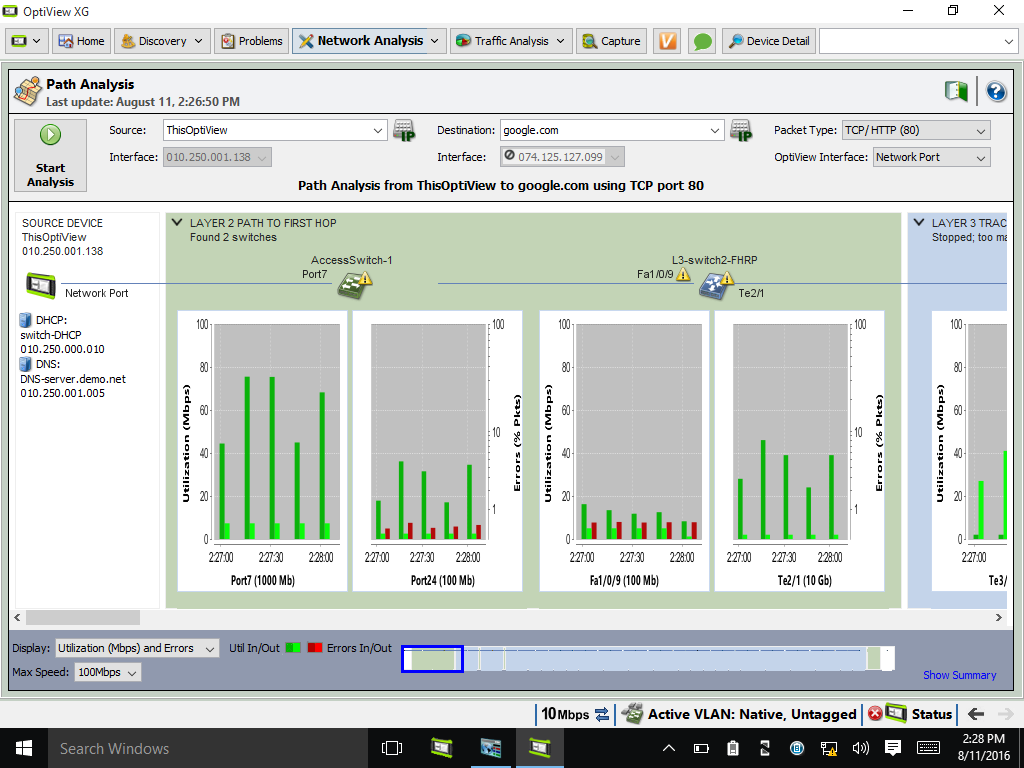Open the Traffic Analysis menu
This screenshot has width=1024, height=768.
tap(510, 41)
